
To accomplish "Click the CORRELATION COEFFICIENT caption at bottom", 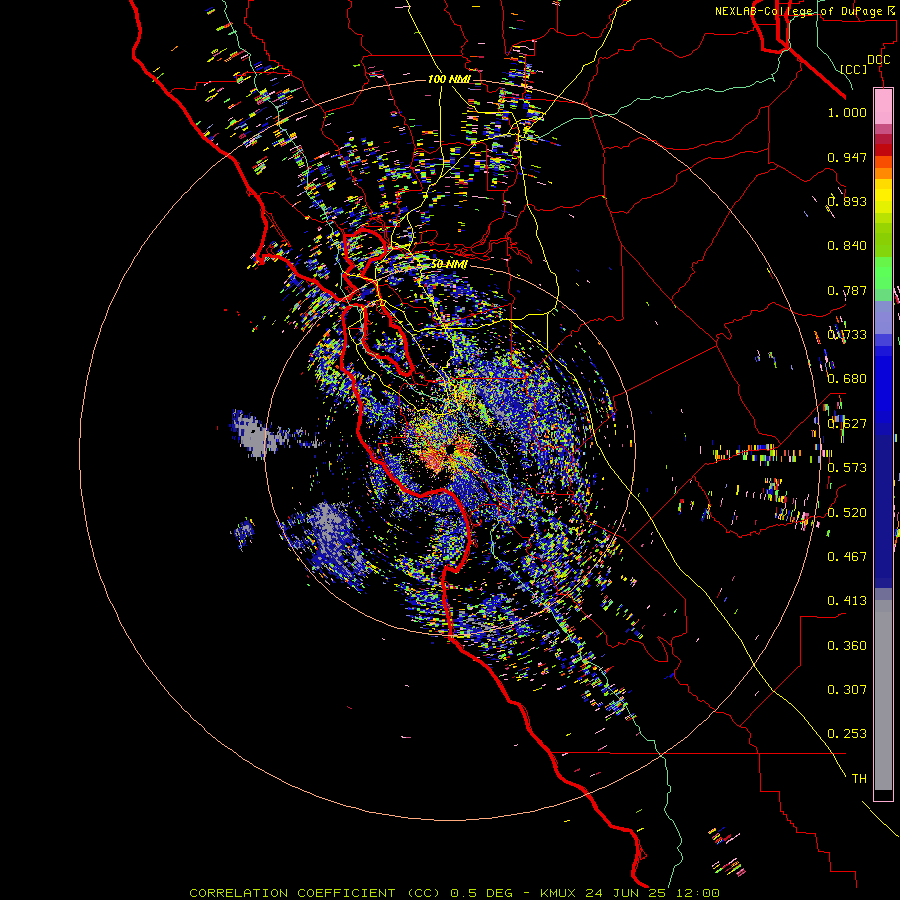I will tap(454, 893).
